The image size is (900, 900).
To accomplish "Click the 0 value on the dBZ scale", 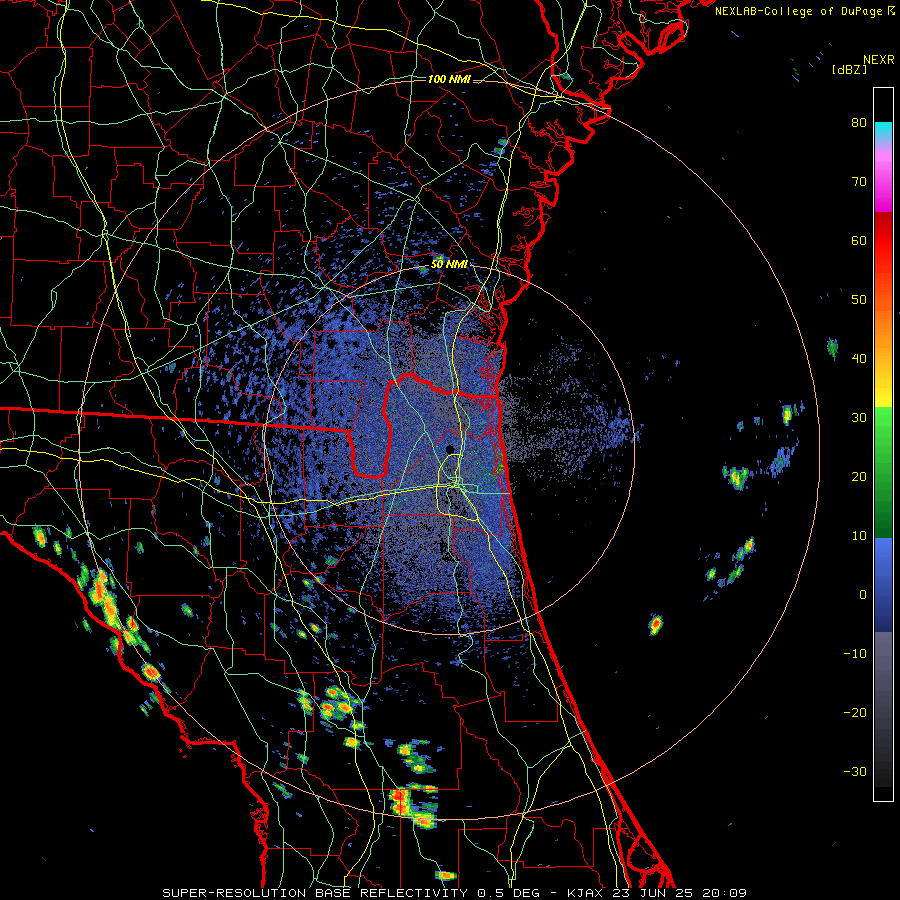I will [x=863, y=595].
